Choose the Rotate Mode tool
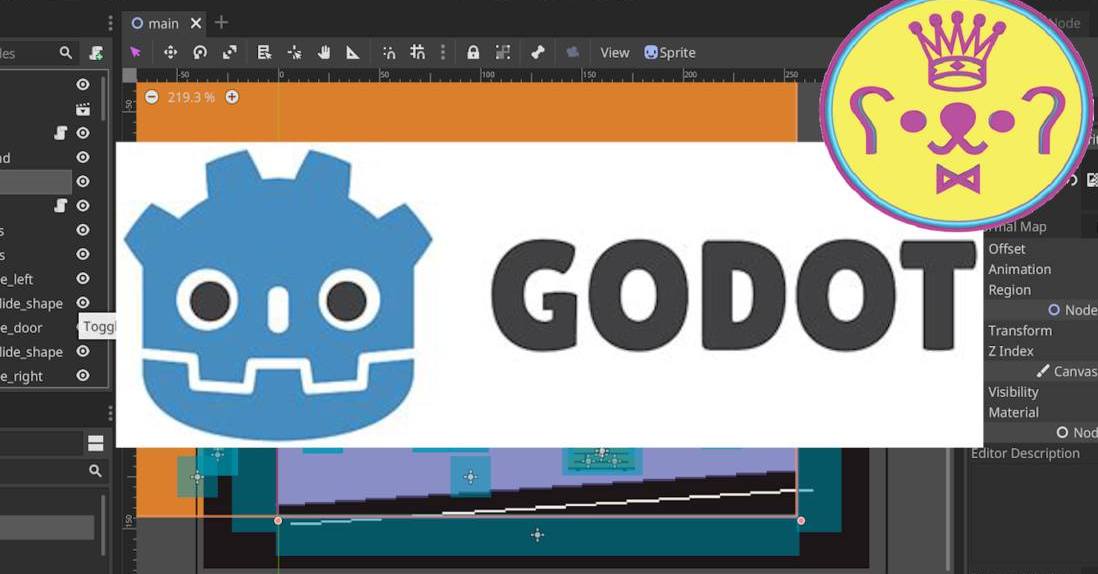Viewport: 1098px width, 574px height. coord(200,52)
